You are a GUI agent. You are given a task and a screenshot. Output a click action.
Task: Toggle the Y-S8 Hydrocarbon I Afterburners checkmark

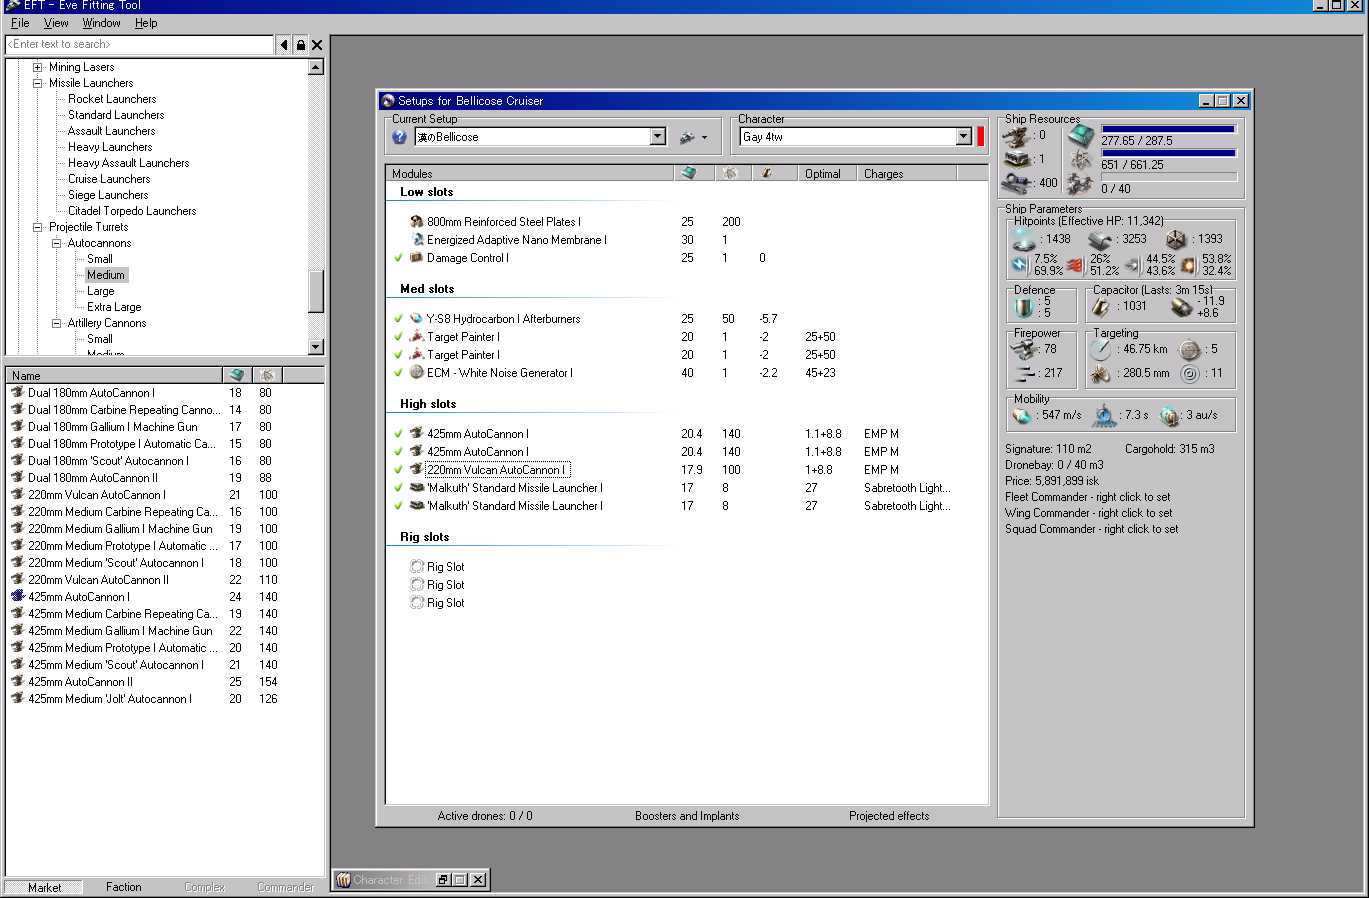pyautogui.click(x=398, y=319)
